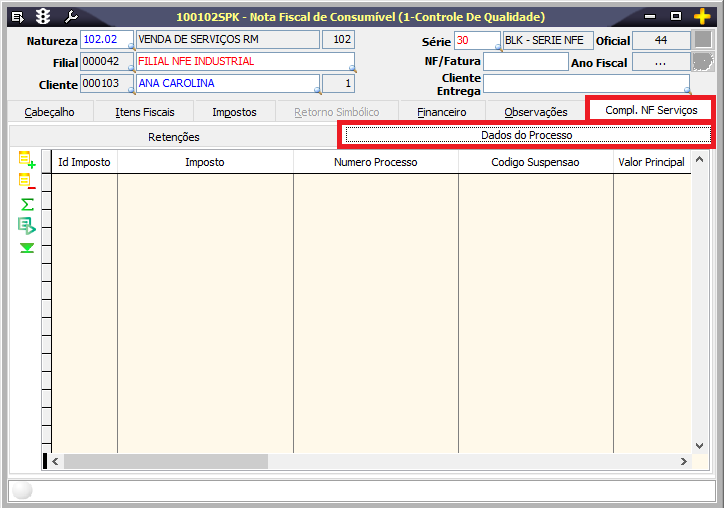Open the Cliente Entrega lookup magnifier
The width and height of the screenshot is (724, 508).
click(x=688, y=90)
